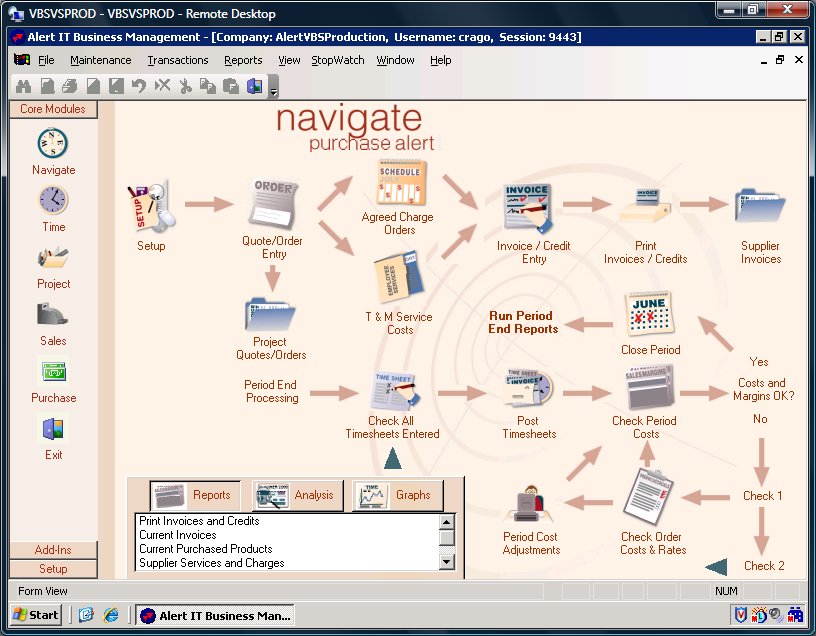Click the Undo arrow toolbar icon
This screenshot has height=636, width=816.
click(139, 86)
